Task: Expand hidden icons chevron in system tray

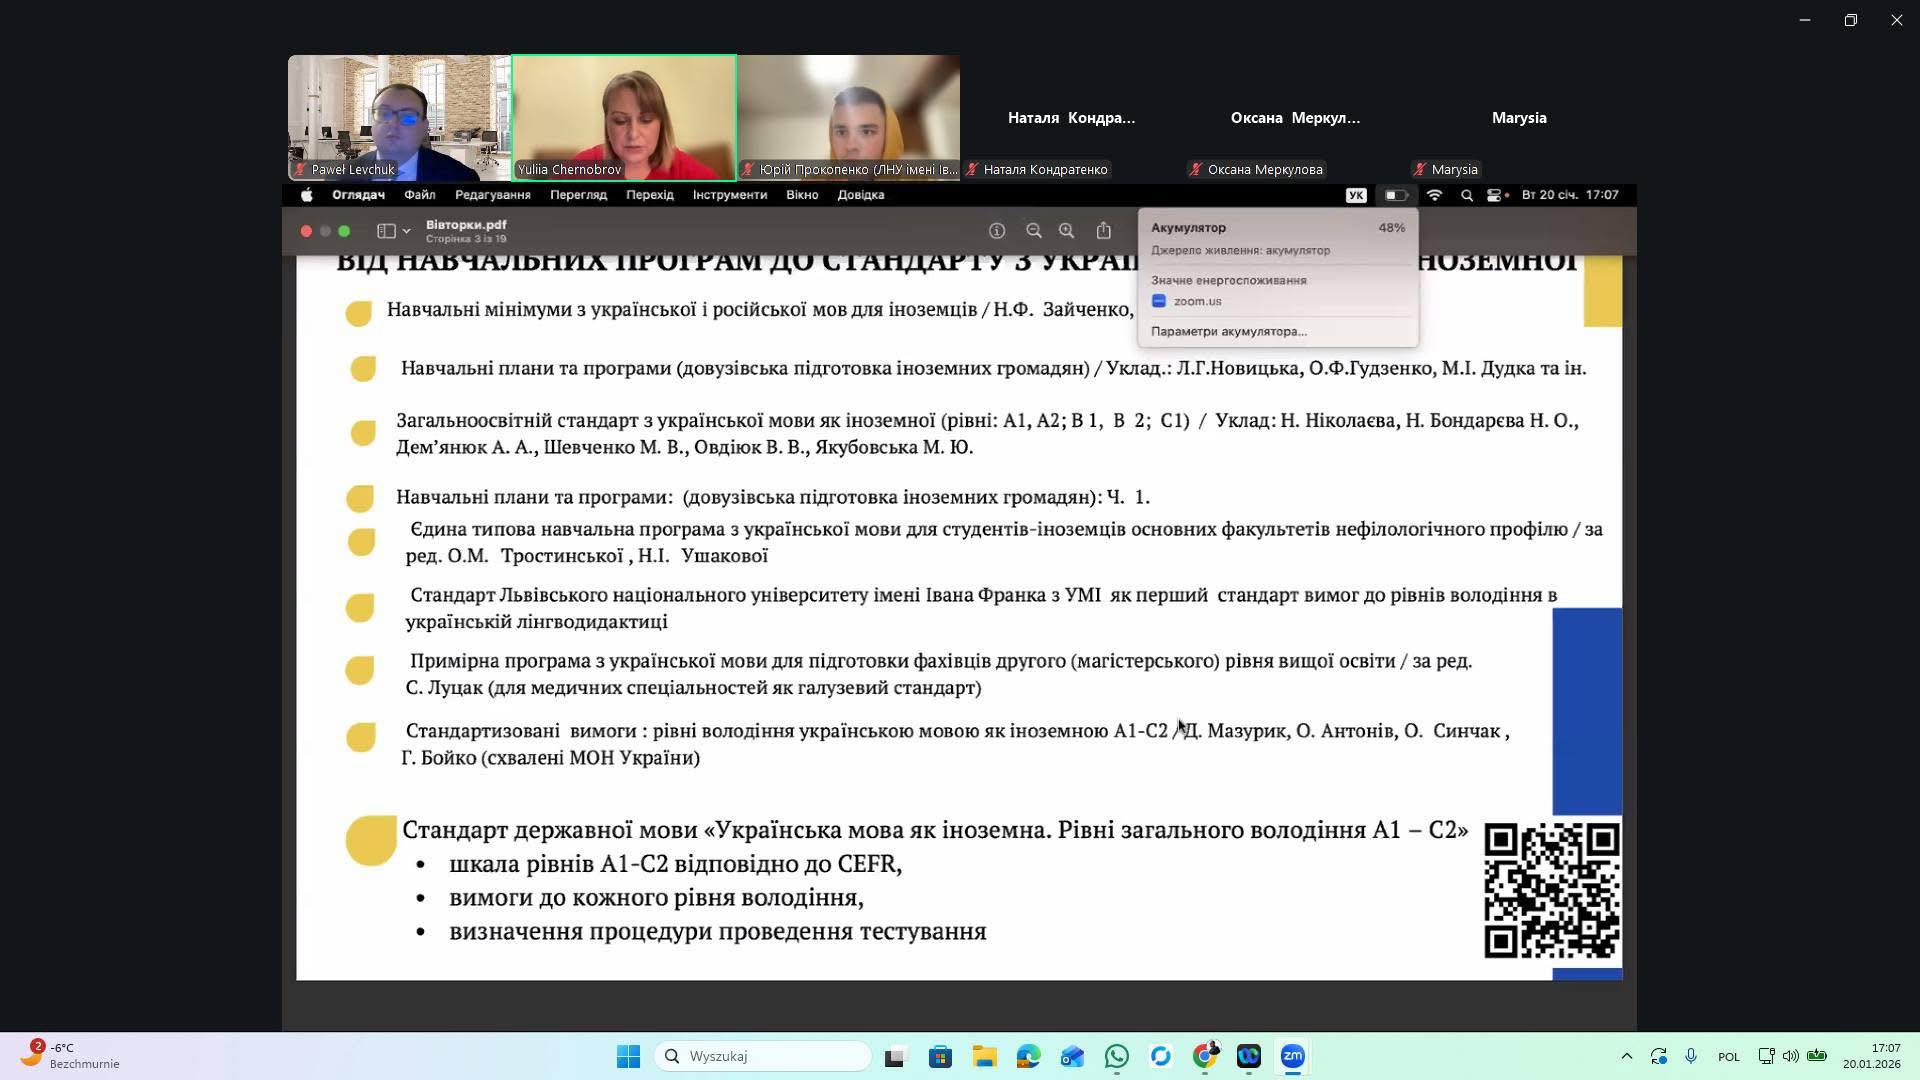Action: (x=1626, y=1056)
